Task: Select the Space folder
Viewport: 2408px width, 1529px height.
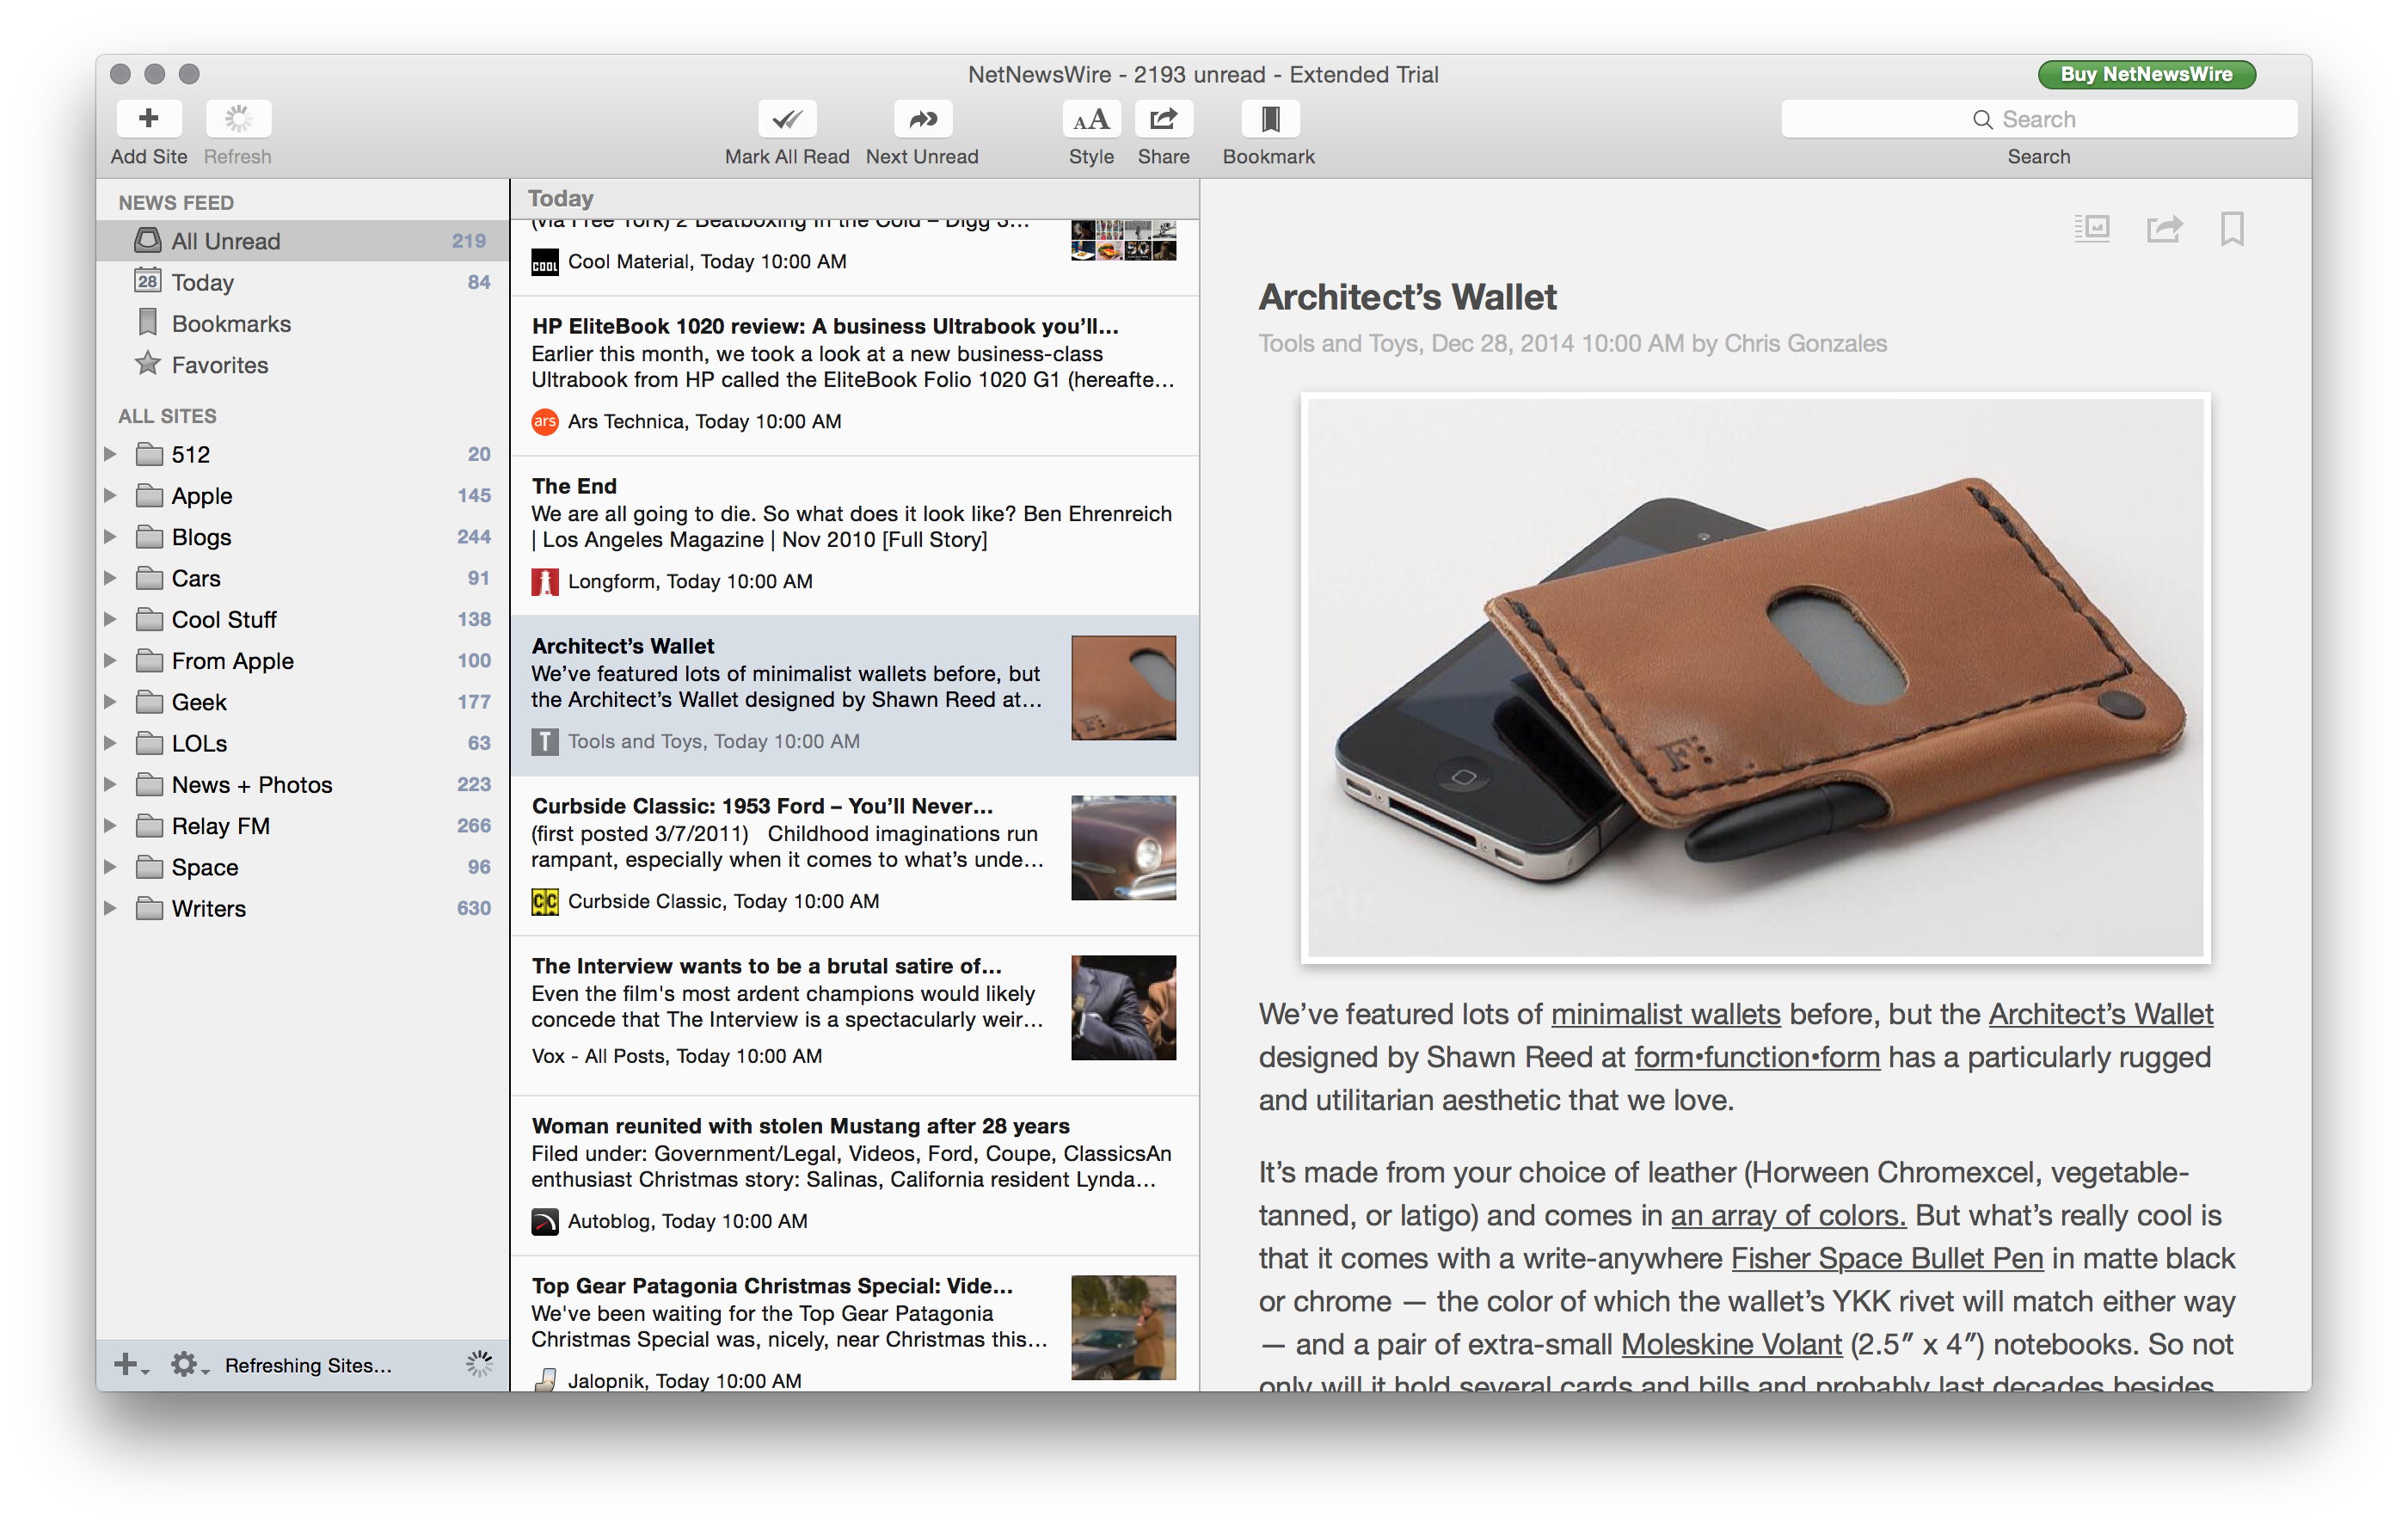Action: (x=302, y=867)
